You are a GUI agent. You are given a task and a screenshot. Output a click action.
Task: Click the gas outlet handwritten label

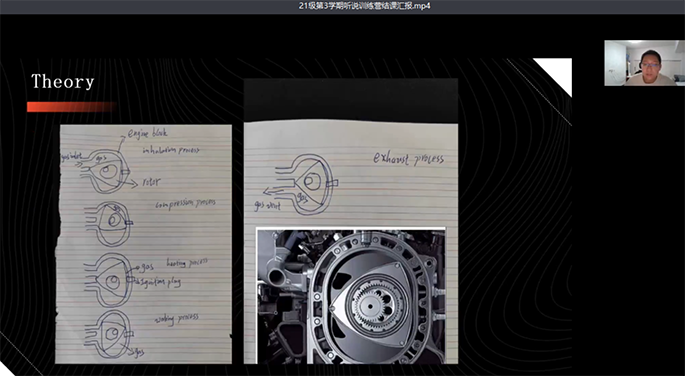click(267, 206)
